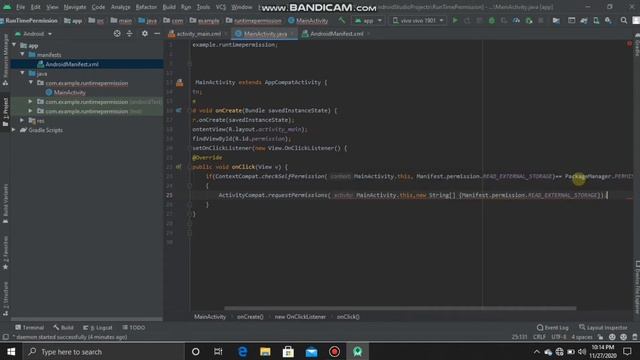Click scroll-from-source target icon in project panel
This screenshot has height=360, width=640.
(117, 34)
